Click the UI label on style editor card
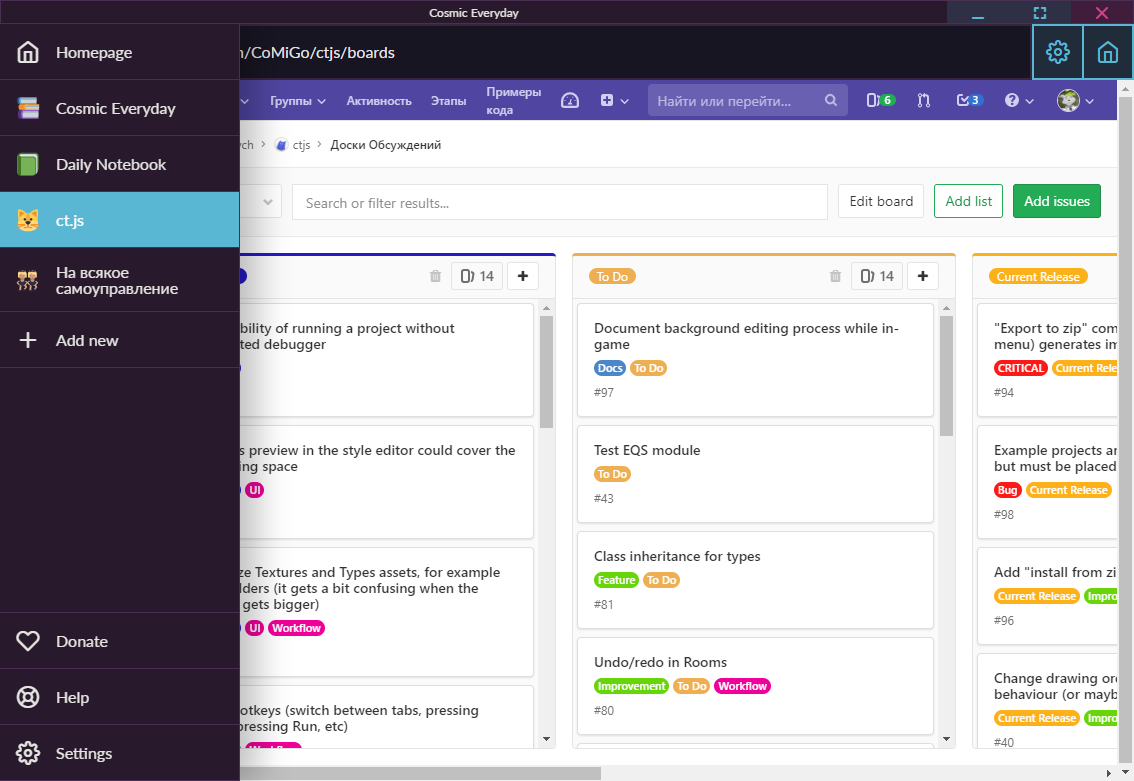This screenshot has width=1134, height=781. click(x=255, y=490)
